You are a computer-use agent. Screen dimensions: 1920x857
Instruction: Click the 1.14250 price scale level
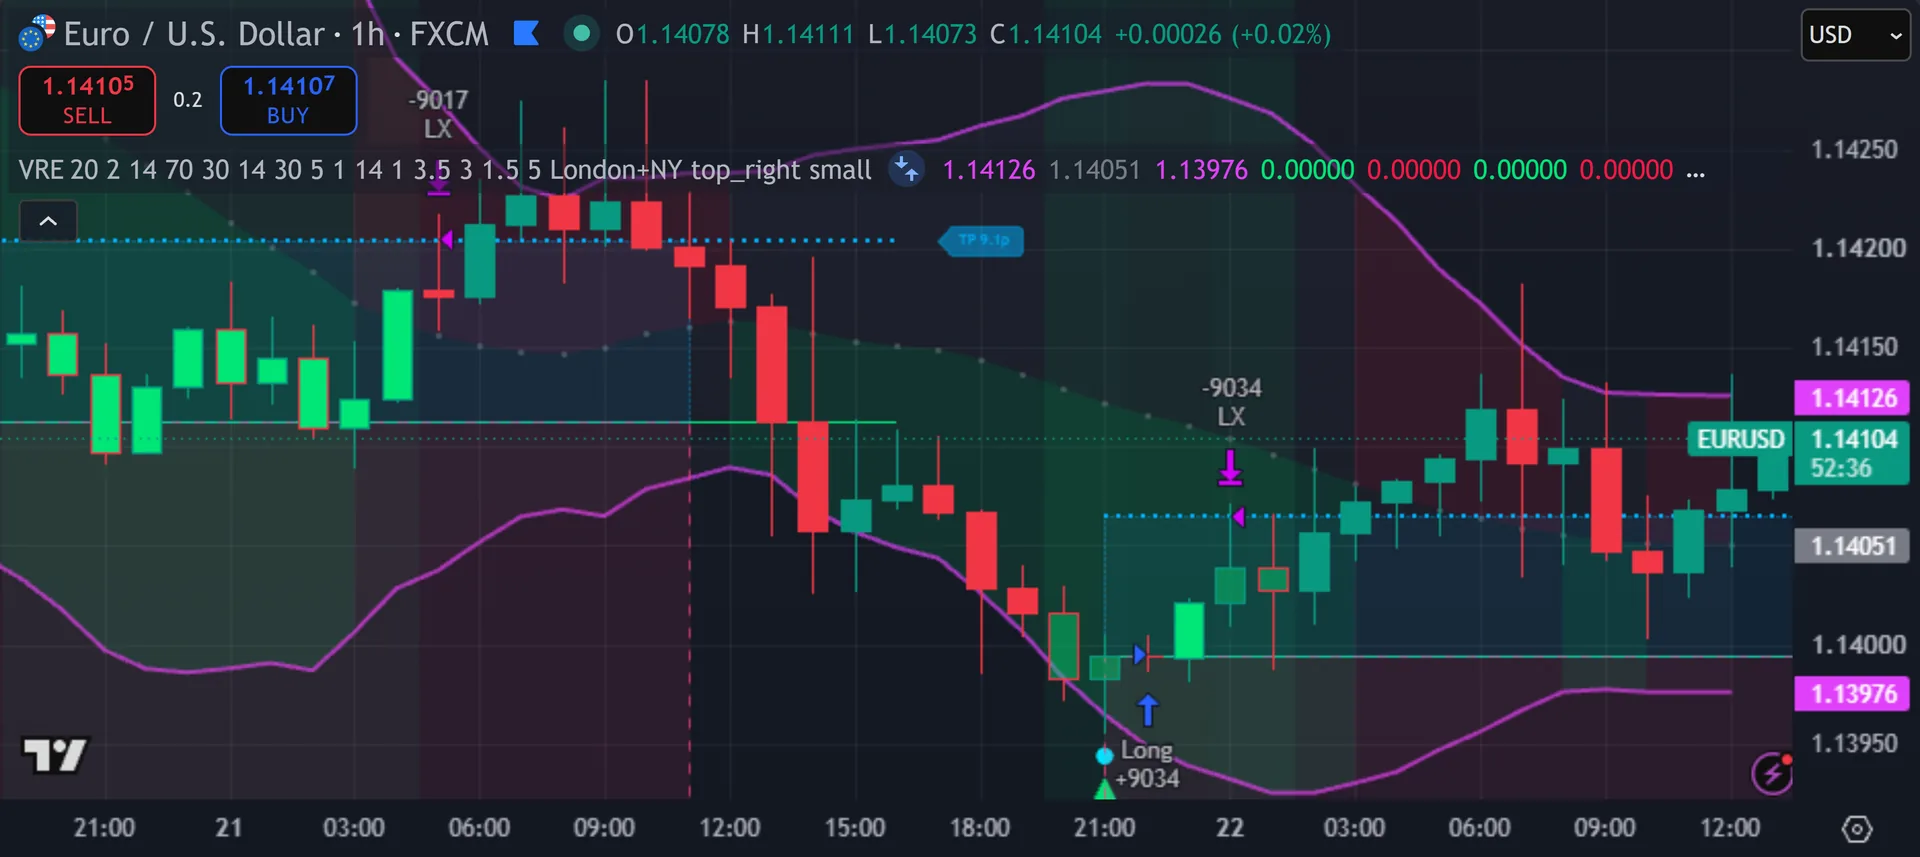coord(1854,150)
